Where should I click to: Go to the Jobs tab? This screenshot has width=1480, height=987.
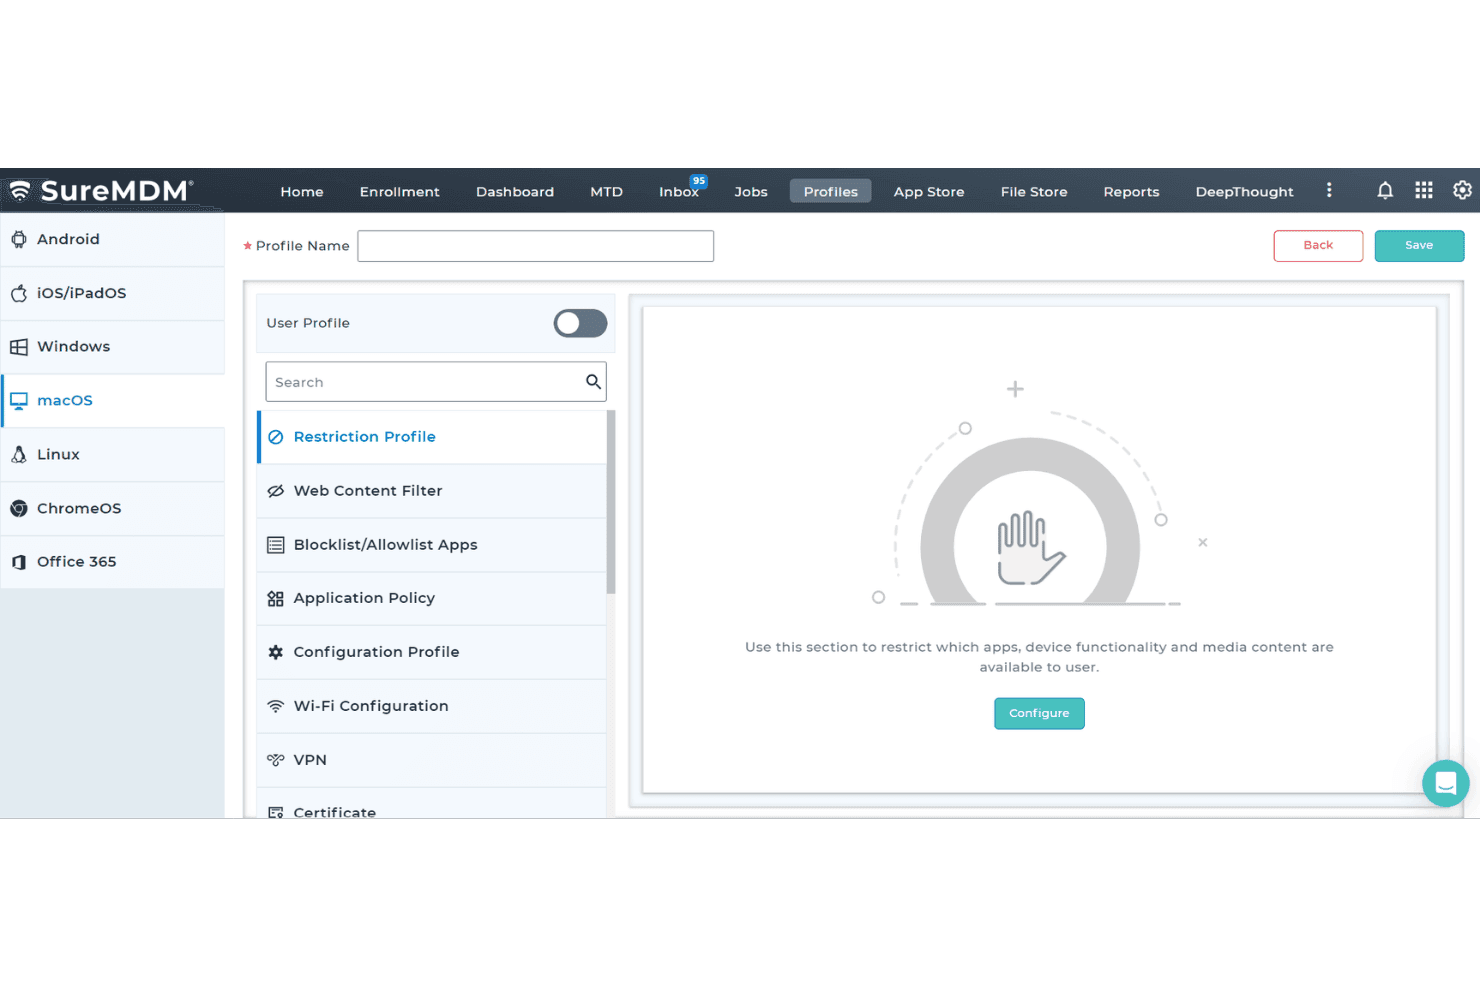pyautogui.click(x=751, y=191)
